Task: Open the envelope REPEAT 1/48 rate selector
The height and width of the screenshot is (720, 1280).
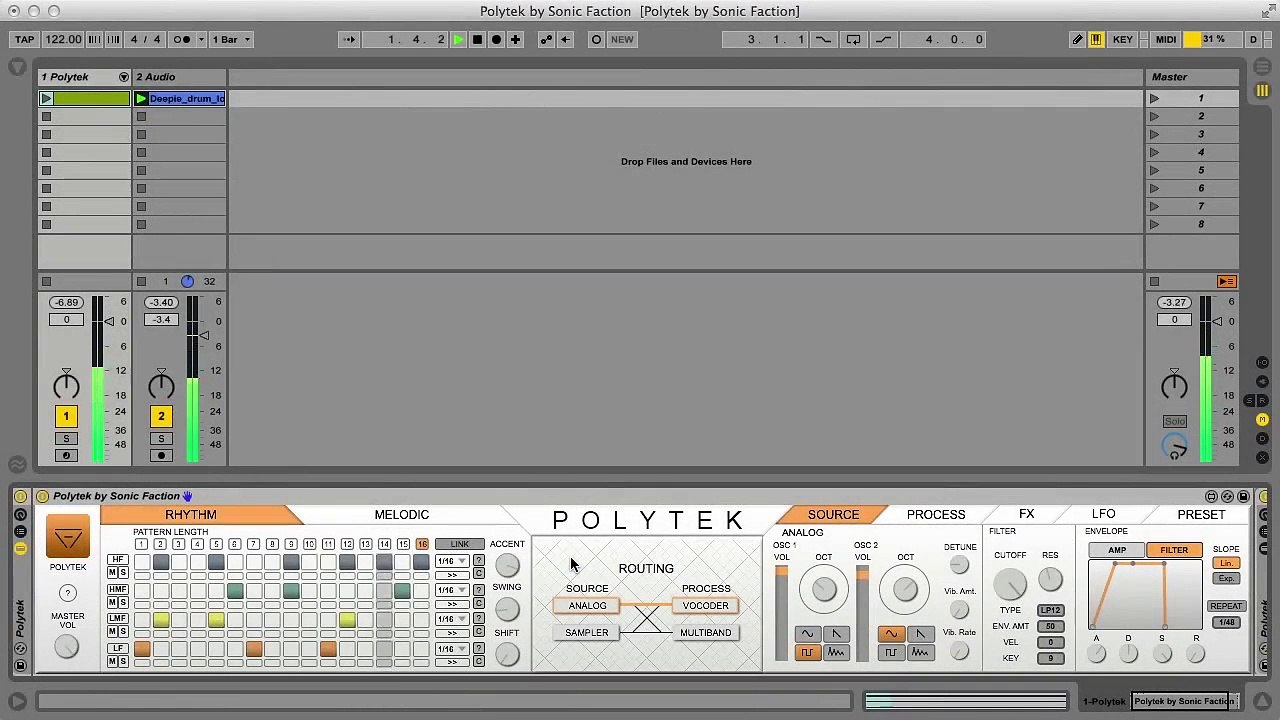Action: (1226, 622)
